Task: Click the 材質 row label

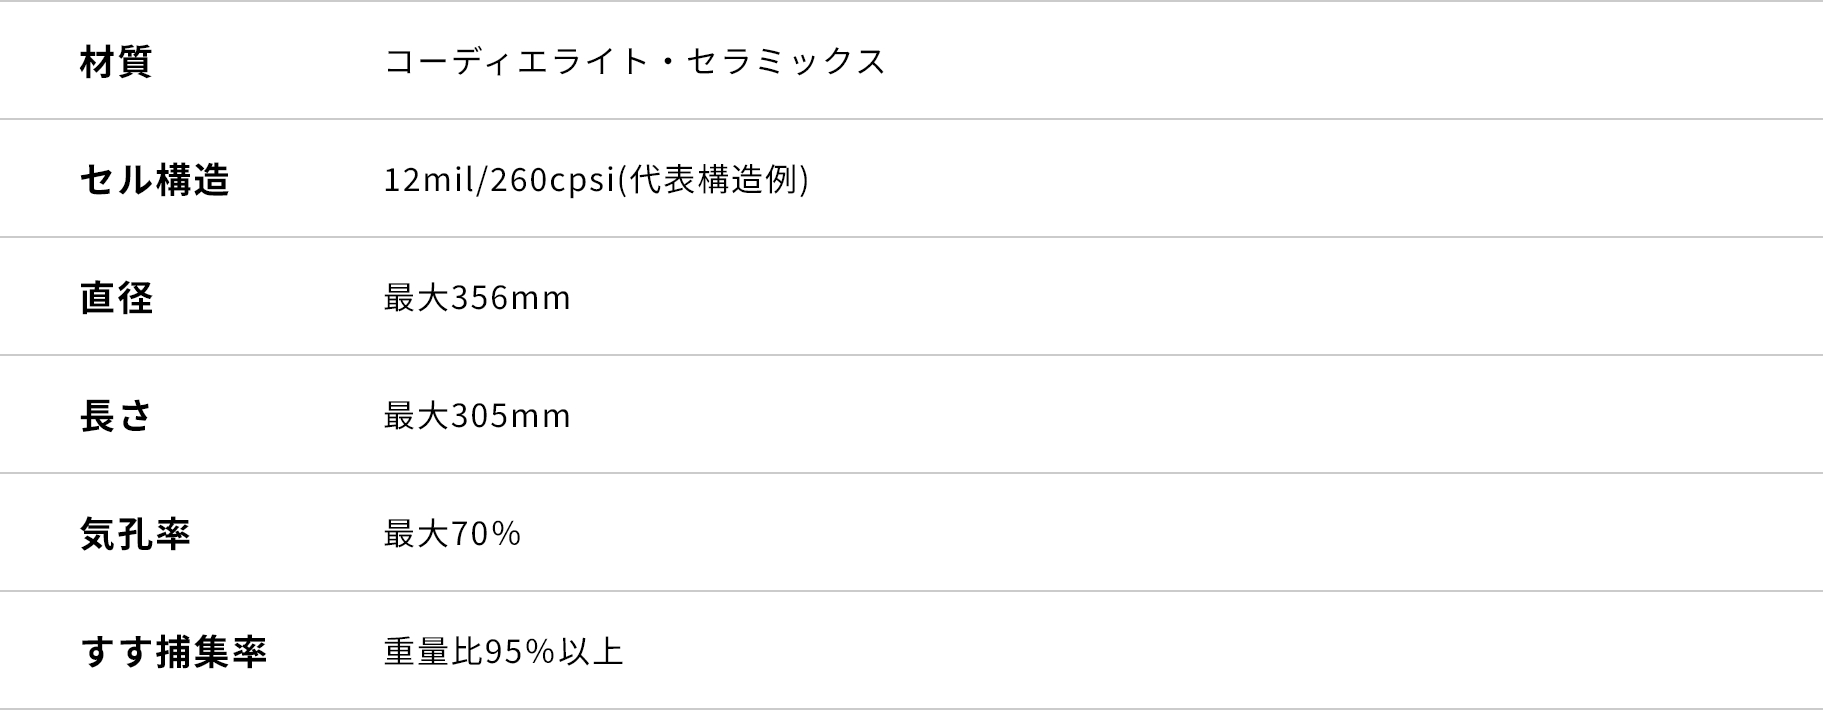Action: tap(116, 62)
